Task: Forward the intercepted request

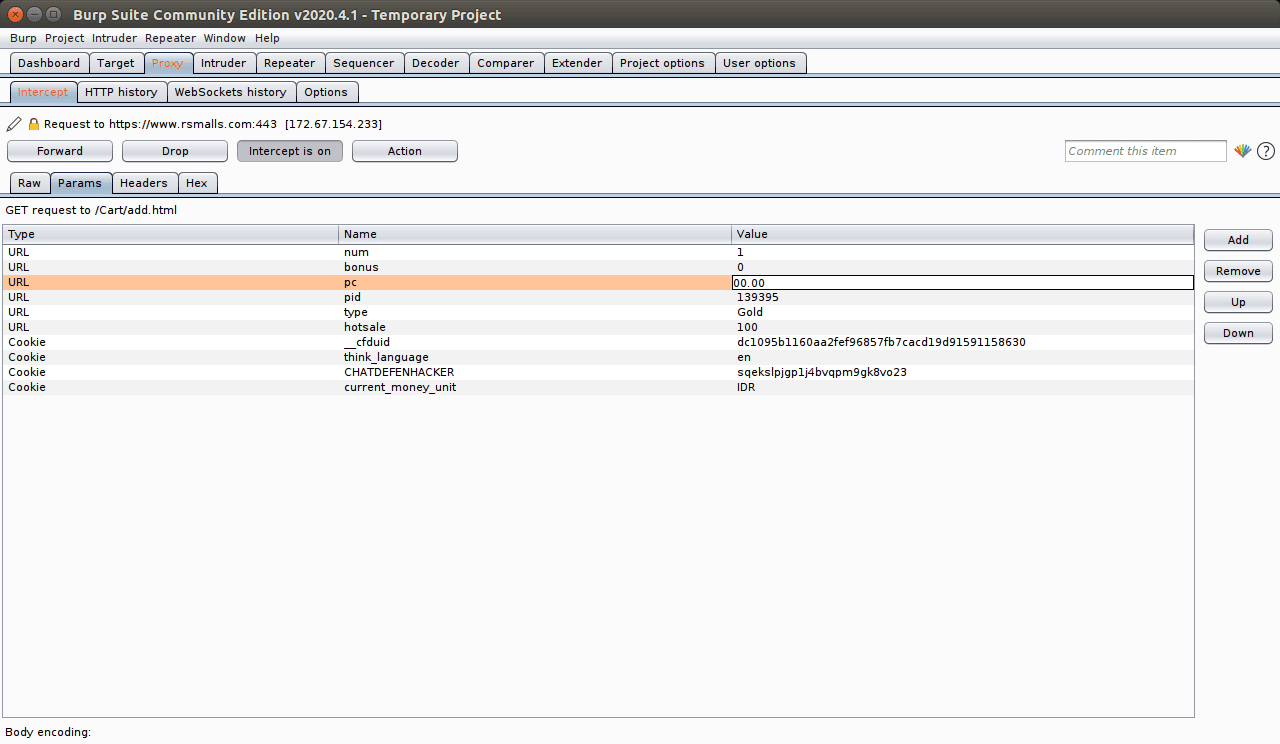Action: (x=59, y=151)
